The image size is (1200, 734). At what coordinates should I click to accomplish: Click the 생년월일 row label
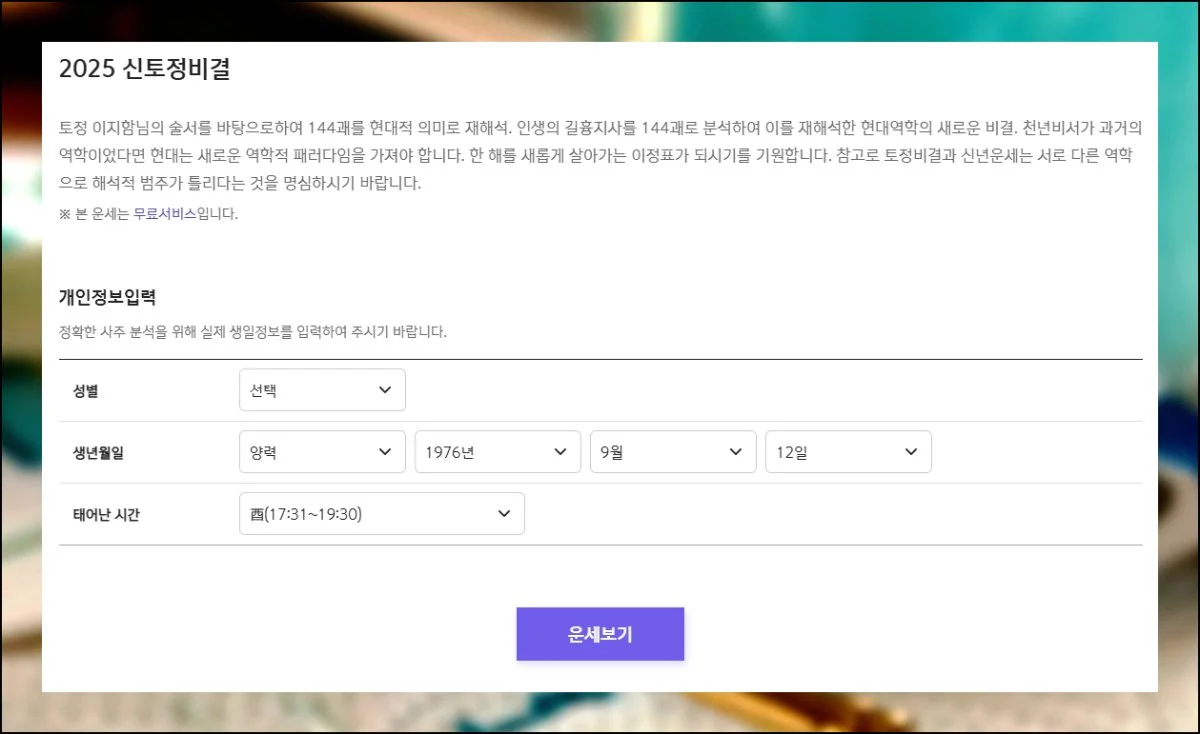coord(98,453)
